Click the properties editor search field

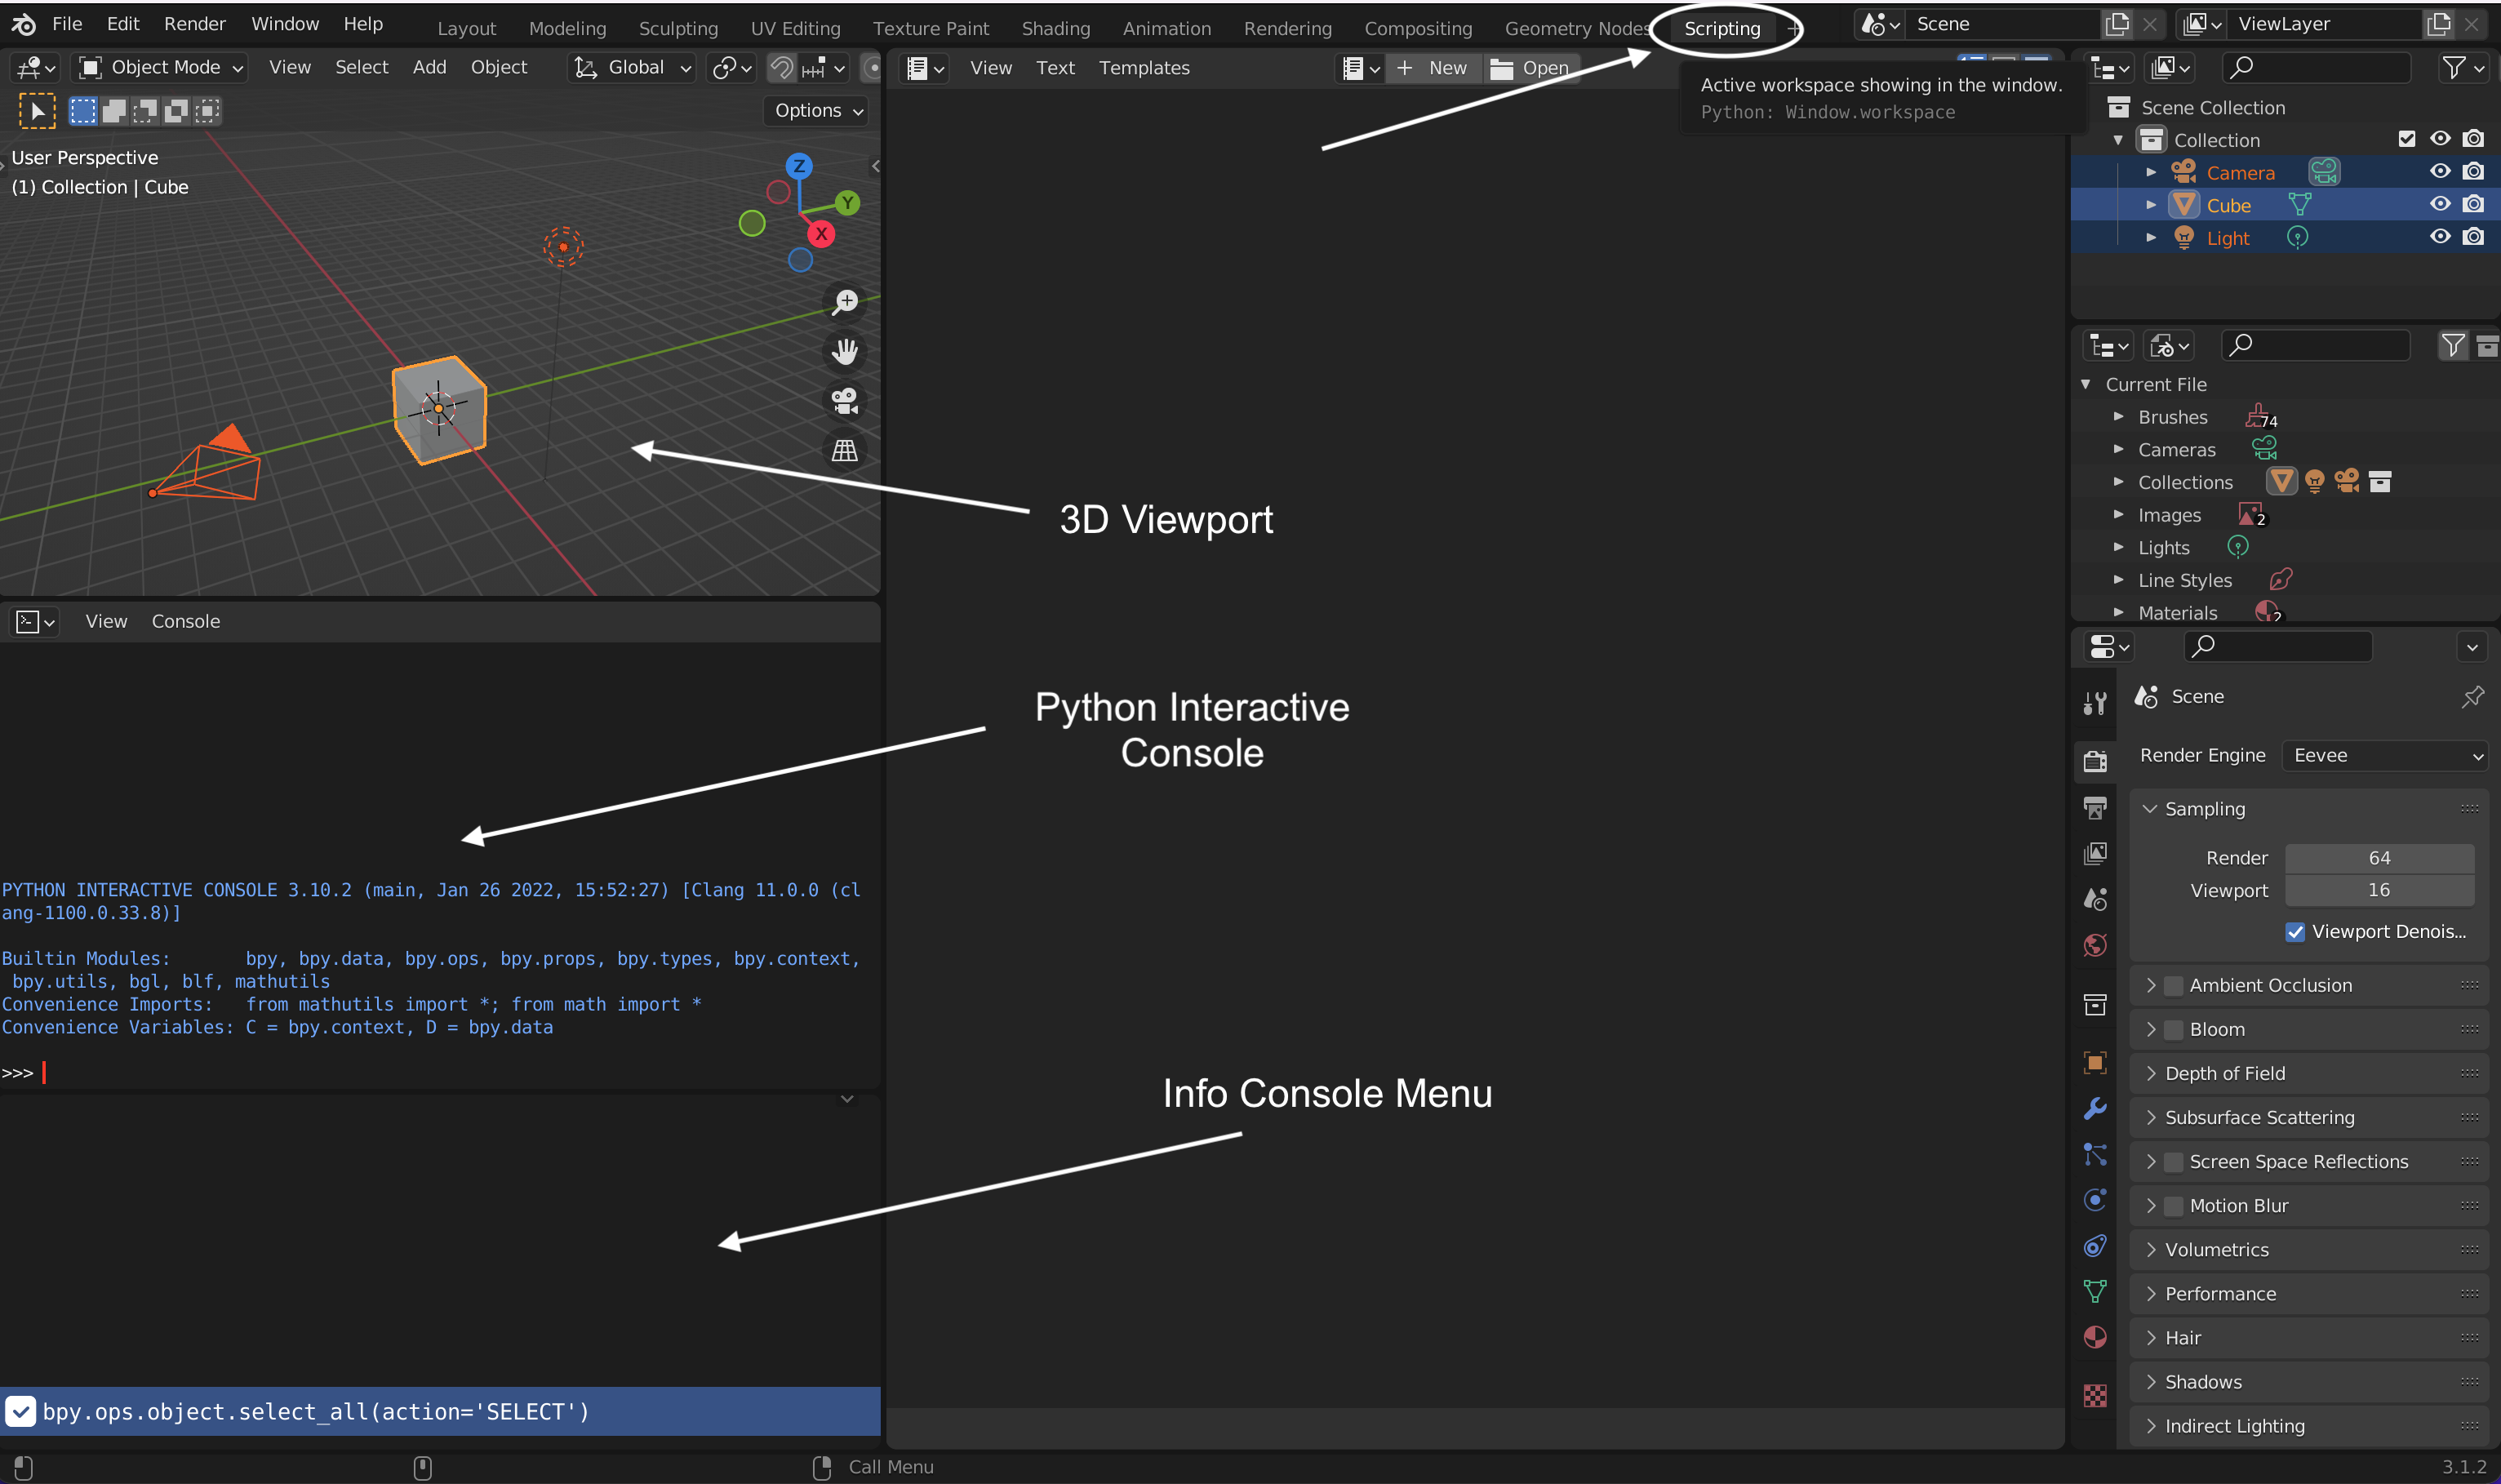coord(2278,647)
